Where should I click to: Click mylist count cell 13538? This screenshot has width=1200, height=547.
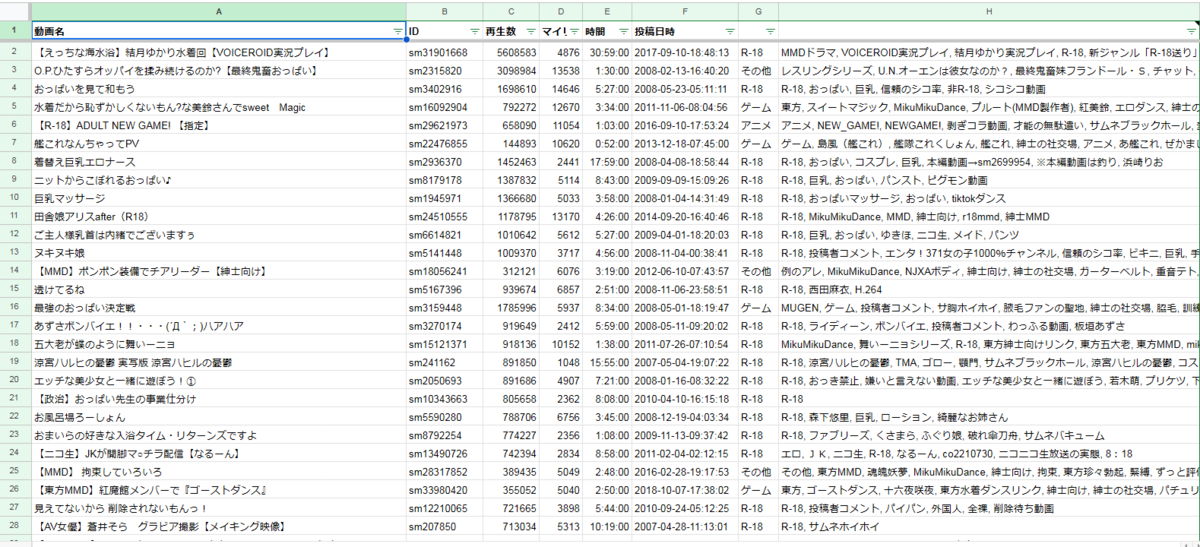click(x=562, y=70)
